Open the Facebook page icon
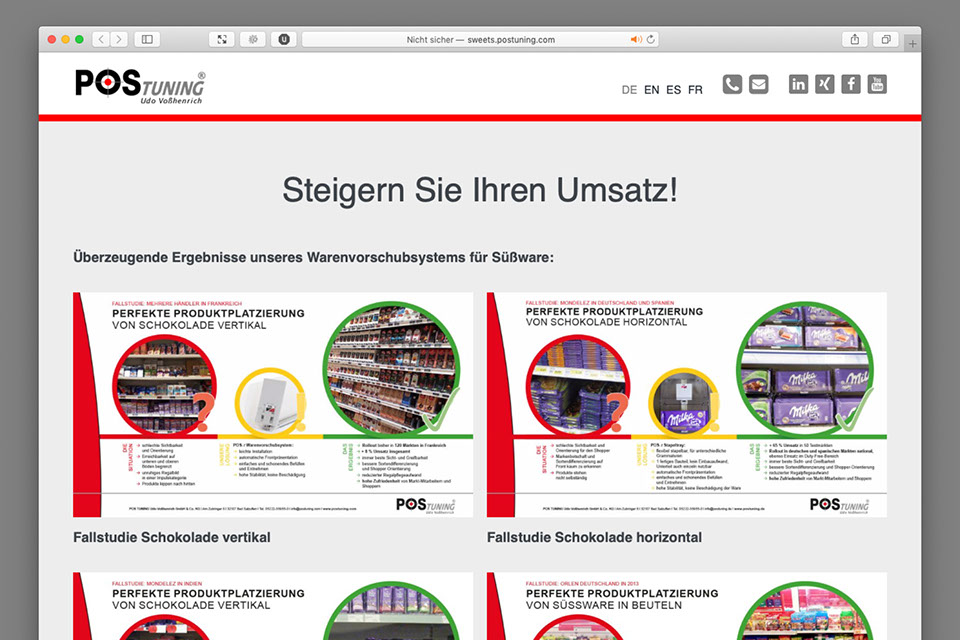Image resolution: width=960 pixels, height=640 pixels. point(850,85)
